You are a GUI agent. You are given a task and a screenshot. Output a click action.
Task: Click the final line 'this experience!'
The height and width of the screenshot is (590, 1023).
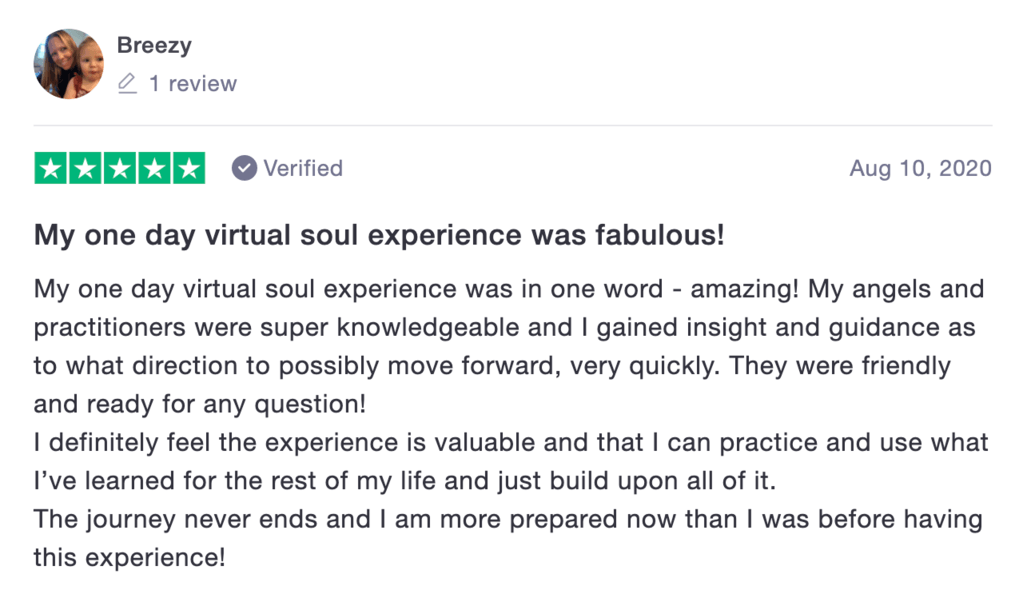click(x=129, y=558)
